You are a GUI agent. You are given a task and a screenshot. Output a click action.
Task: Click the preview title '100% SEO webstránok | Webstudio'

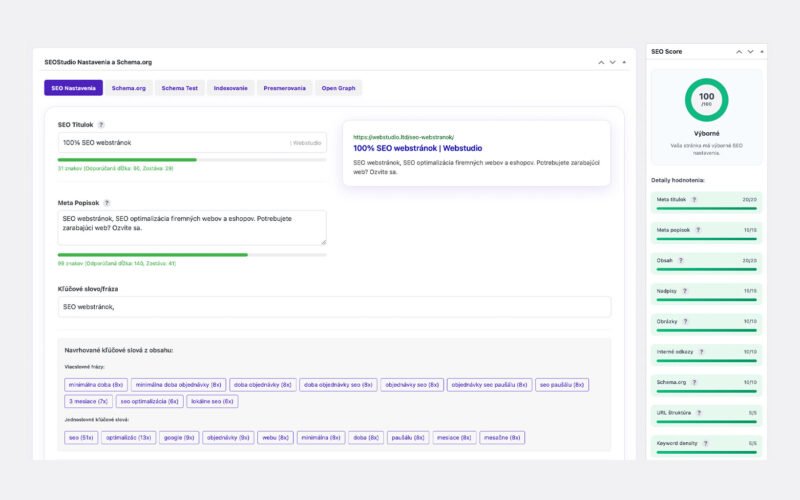point(417,148)
